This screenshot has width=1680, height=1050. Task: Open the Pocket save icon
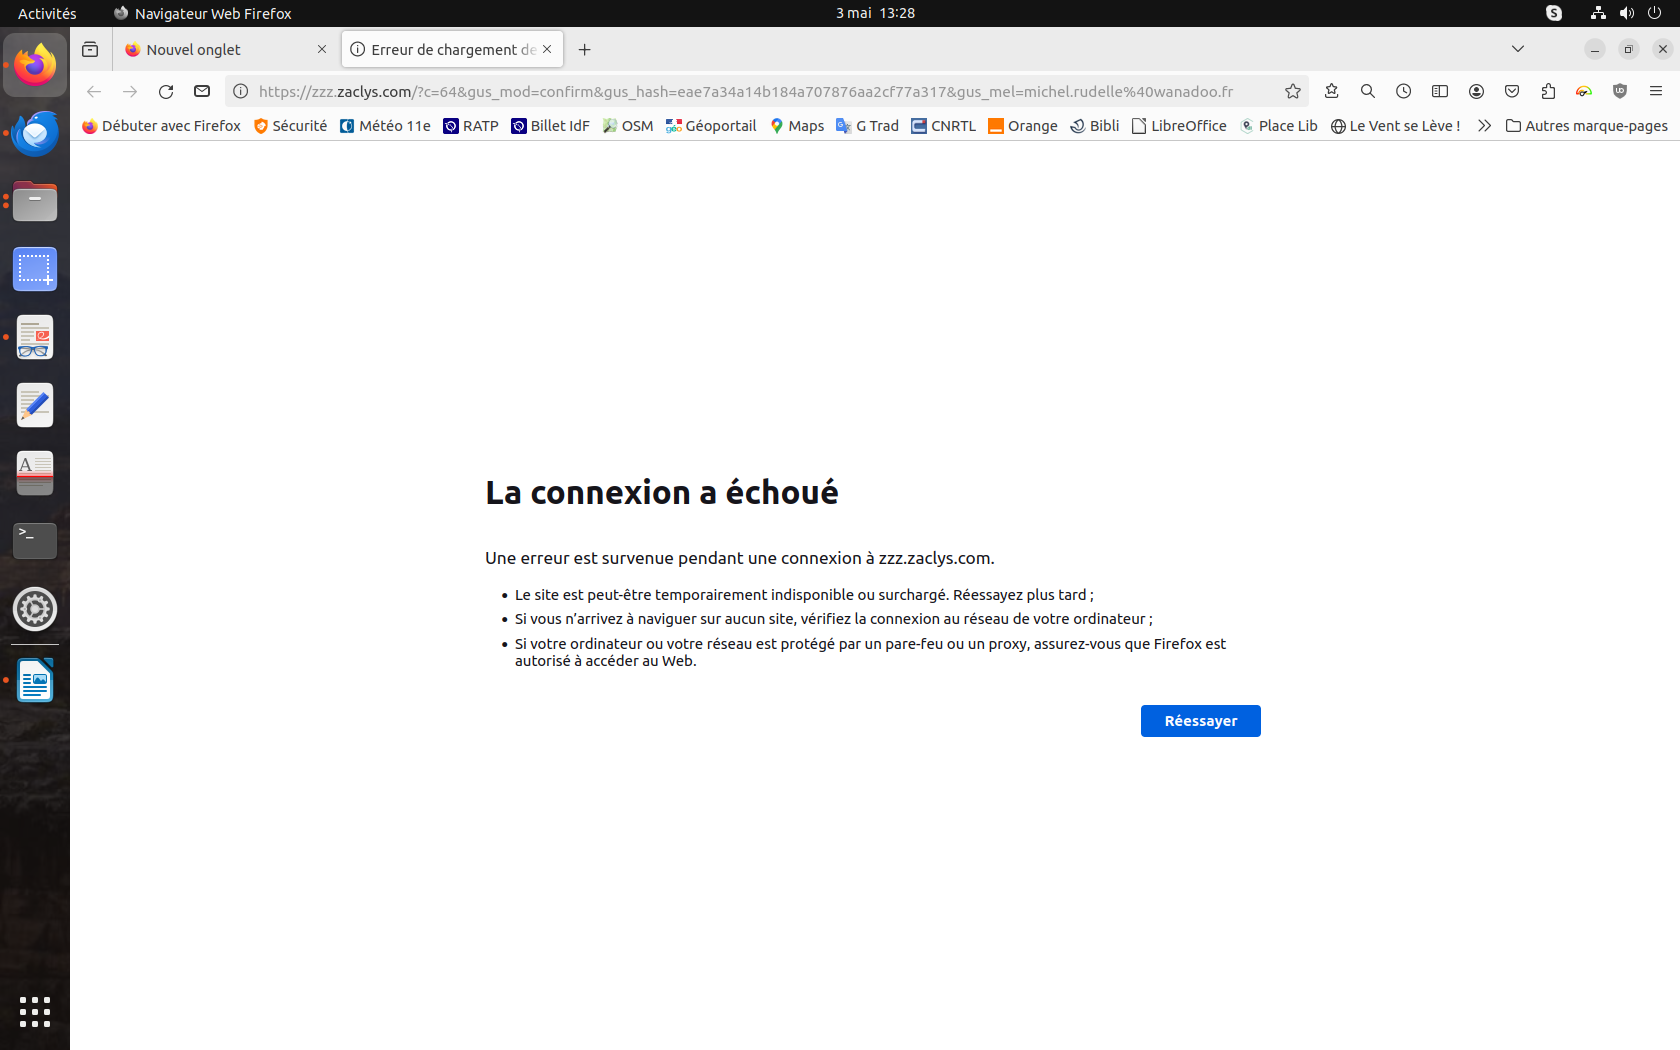click(1512, 92)
